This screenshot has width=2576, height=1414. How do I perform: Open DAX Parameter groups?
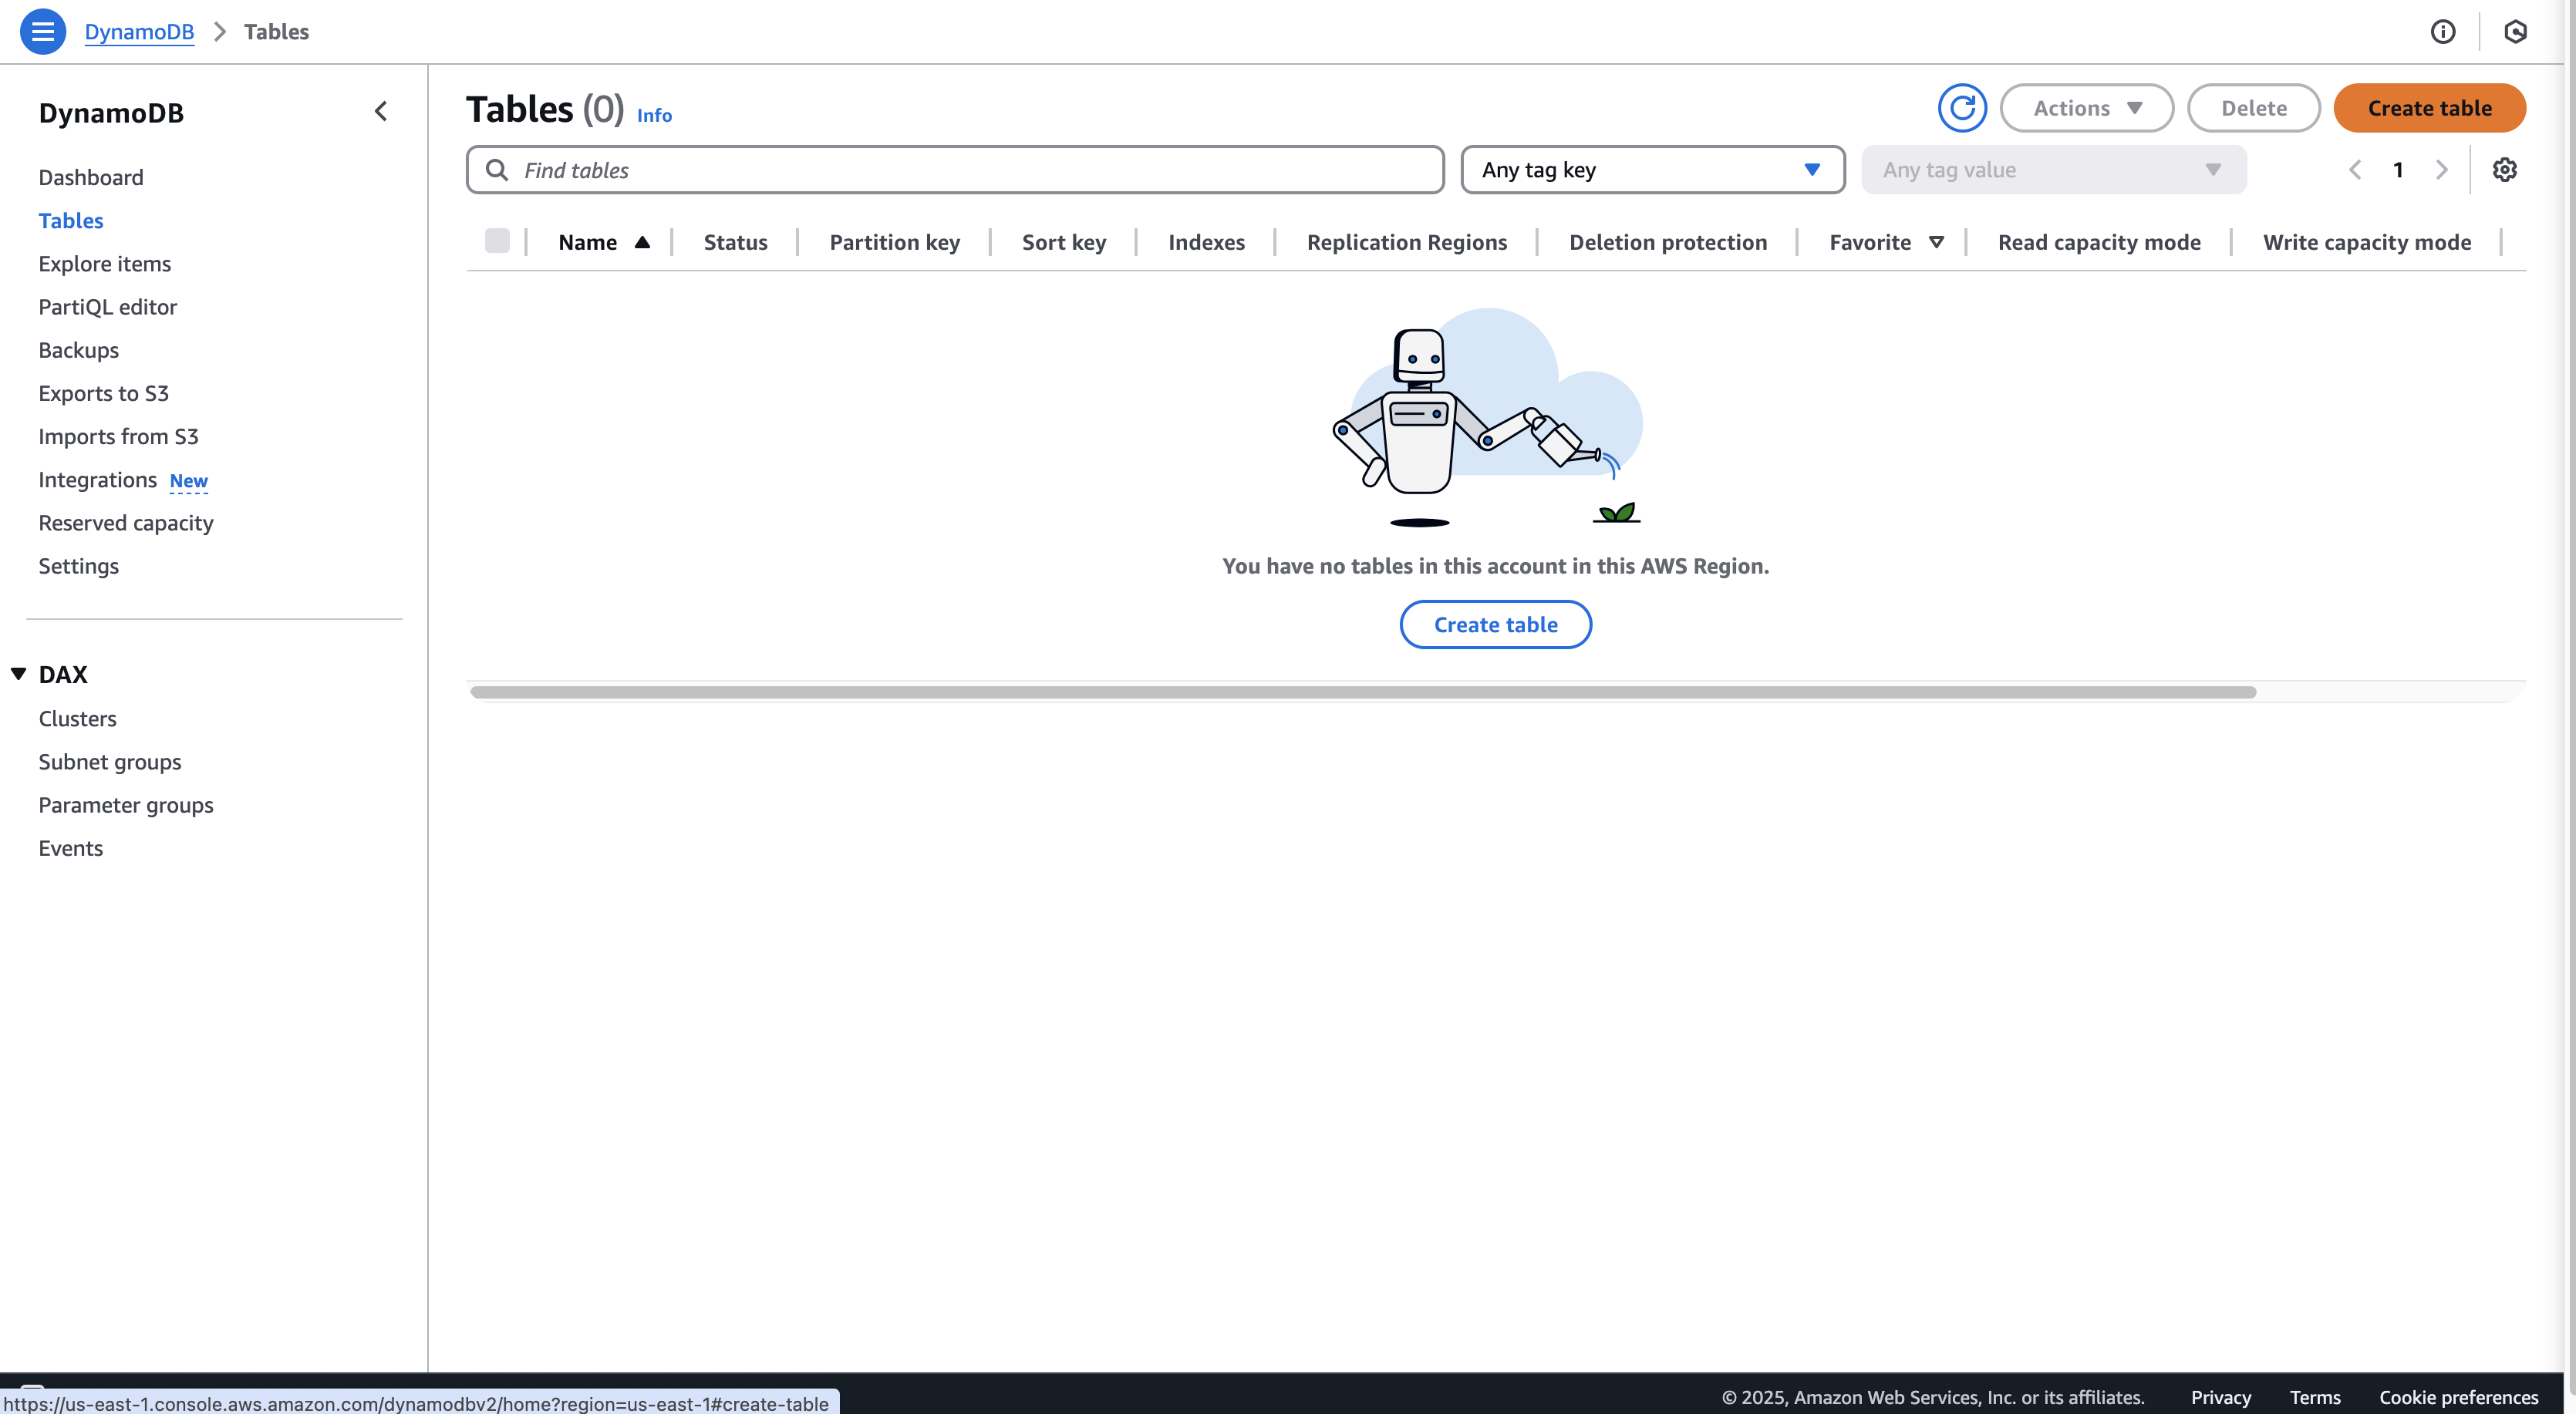point(126,805)
